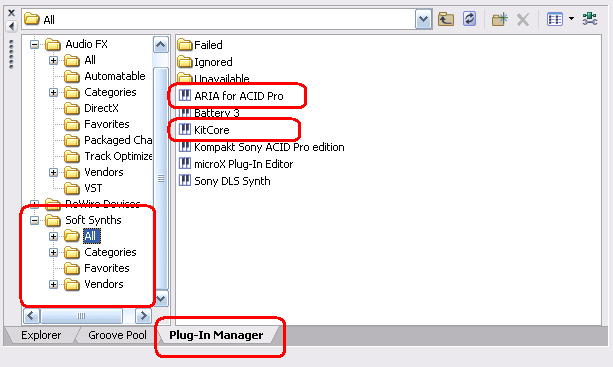Select the Audio FX folder
Screen dimensions: 613x367
[x=86, y=44]
